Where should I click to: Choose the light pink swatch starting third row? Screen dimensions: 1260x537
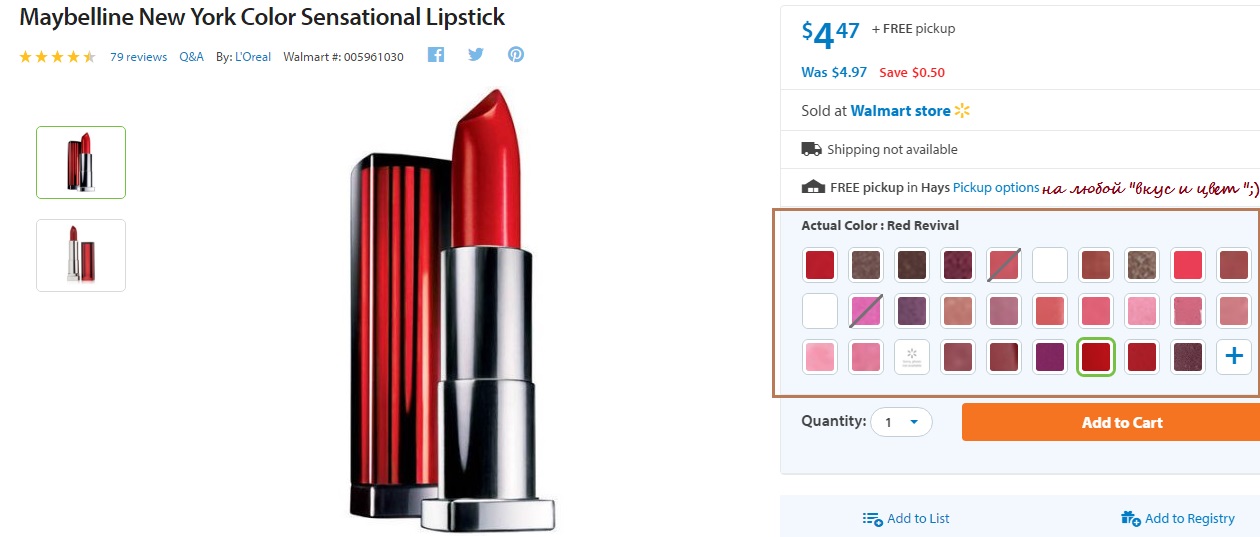coord(820,357)
